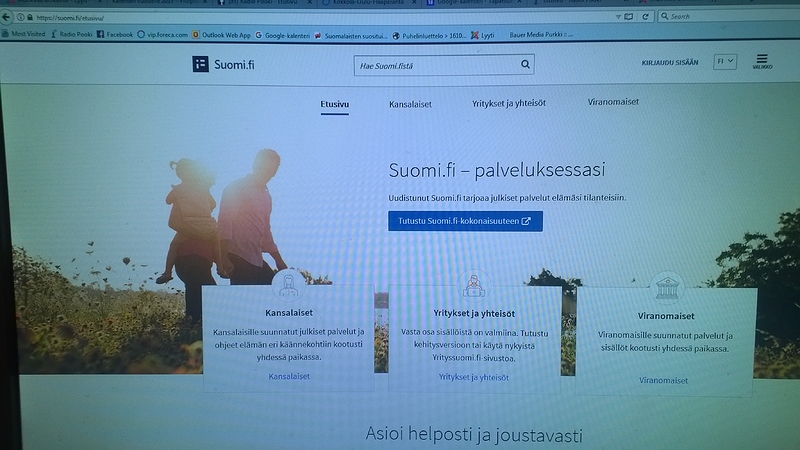The width and height of the screenshot is (800, 450).
Task: Click the magnifier search icon in site search
Action: click(x=526, y=64)
